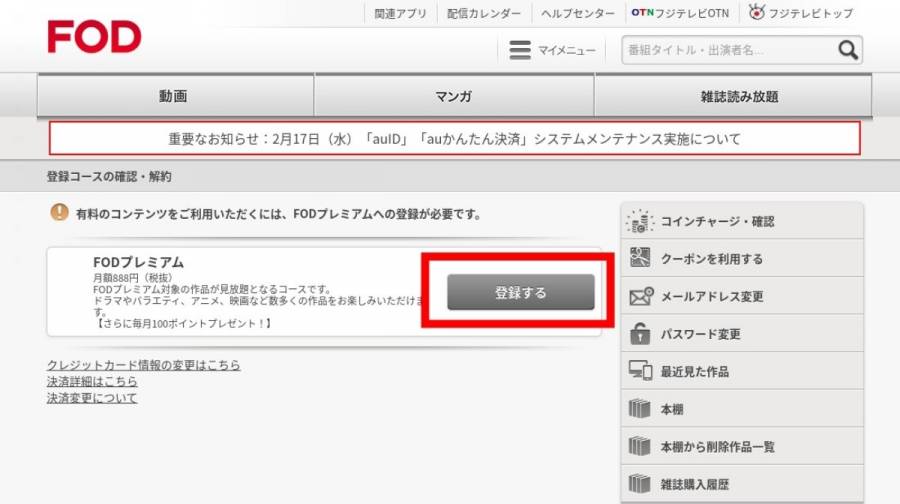Select 雑誌購入履歴 text in sidebar
Screen dimensions: 900x504
(695, 484)
